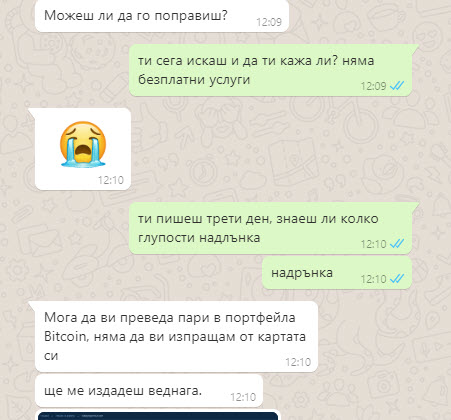Click timestamp of 'ще ме издадеш веднага'
451x420 pixels.
pyautogui.click(x=243, y=397)
